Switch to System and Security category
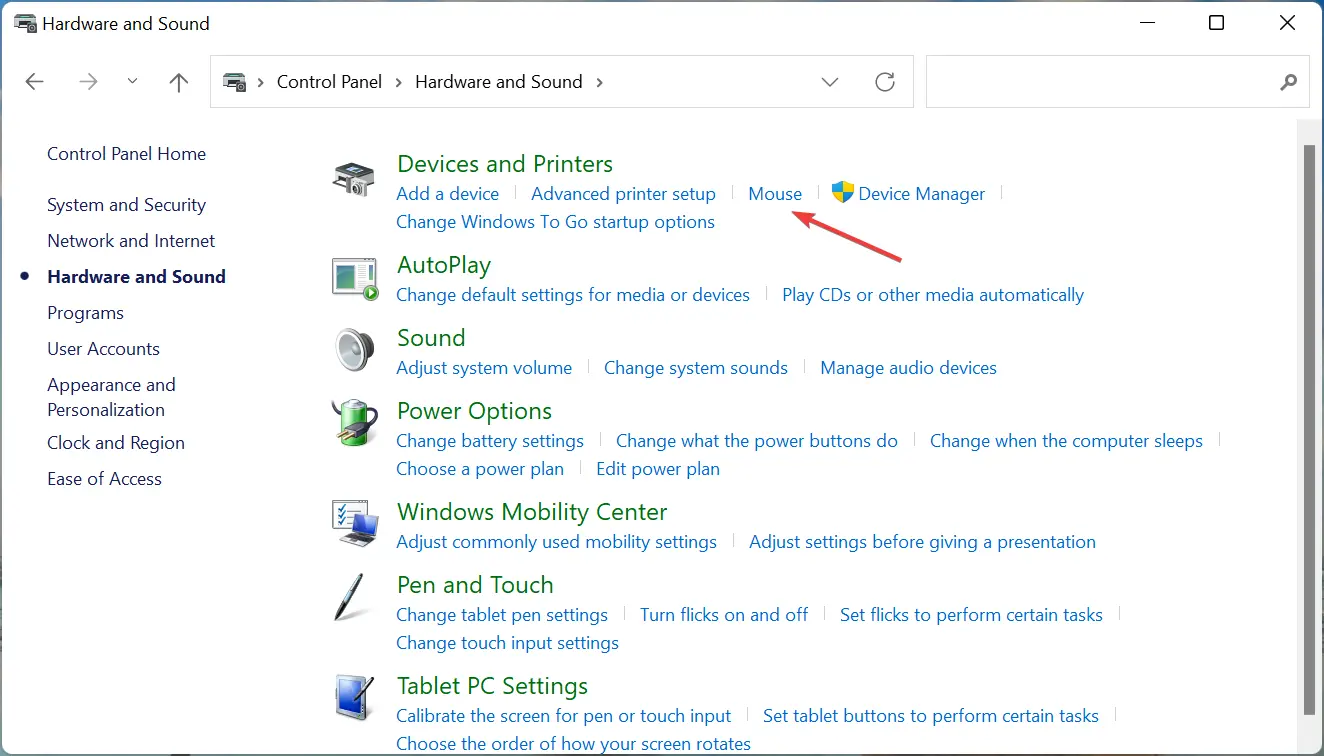1324x756 pixels. click(126, 205)
